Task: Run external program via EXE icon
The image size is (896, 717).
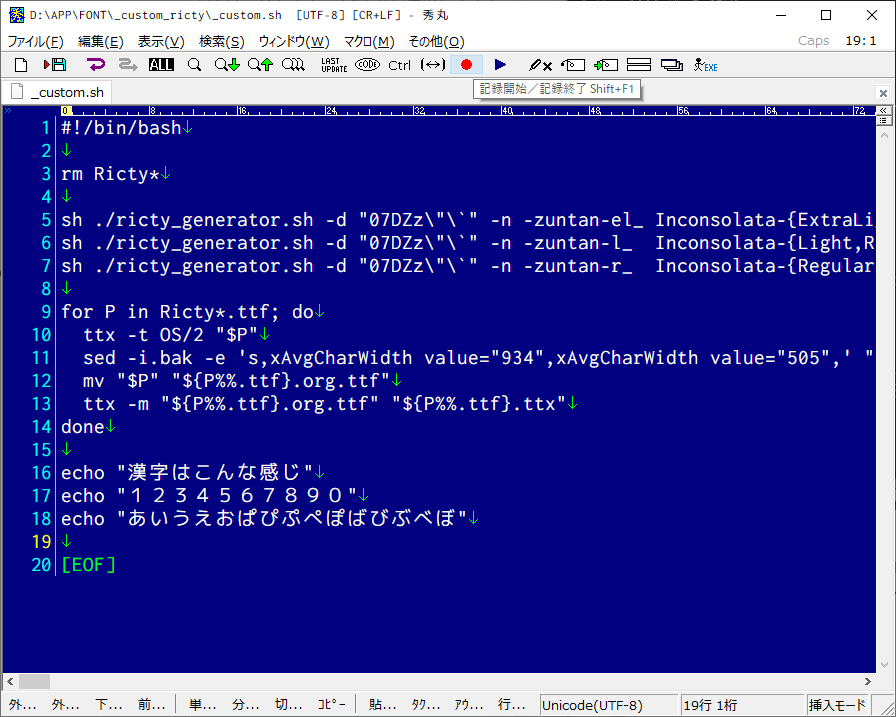Action: [706, 65]
